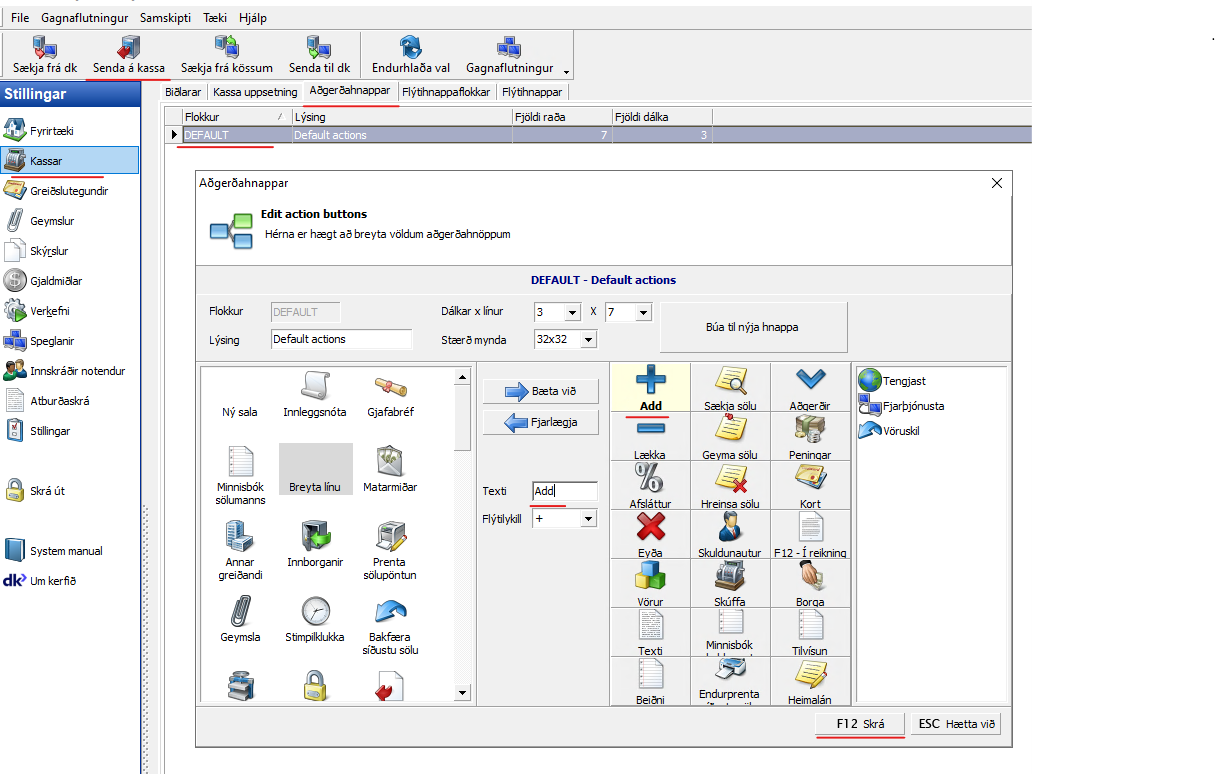The image size is (1215, 774).
Task: Click Senda á kassa toolbar icon
Action: click(129, 48)
